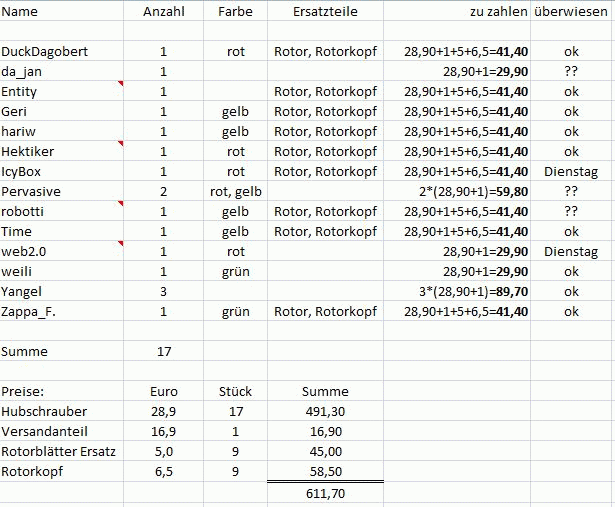Screen dimensions: 615x507
Task: Select the Rotorblätter Ersatz label cell
Action: coord(59,452)
